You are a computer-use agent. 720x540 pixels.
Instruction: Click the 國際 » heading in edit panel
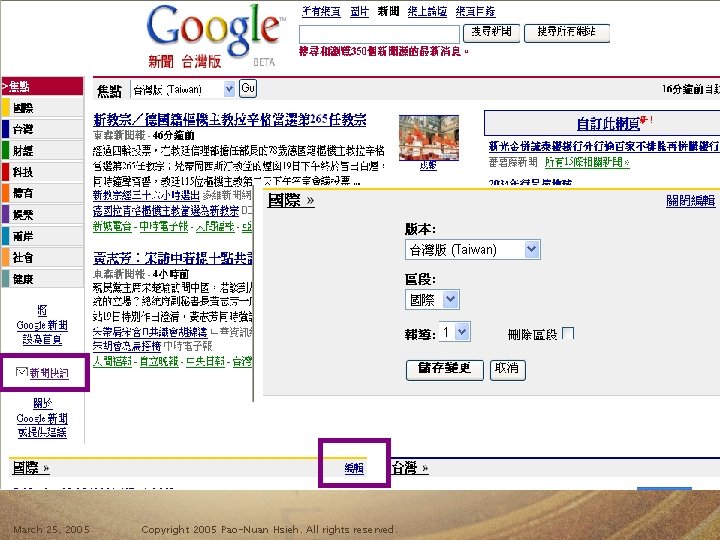tap(291, 201)
